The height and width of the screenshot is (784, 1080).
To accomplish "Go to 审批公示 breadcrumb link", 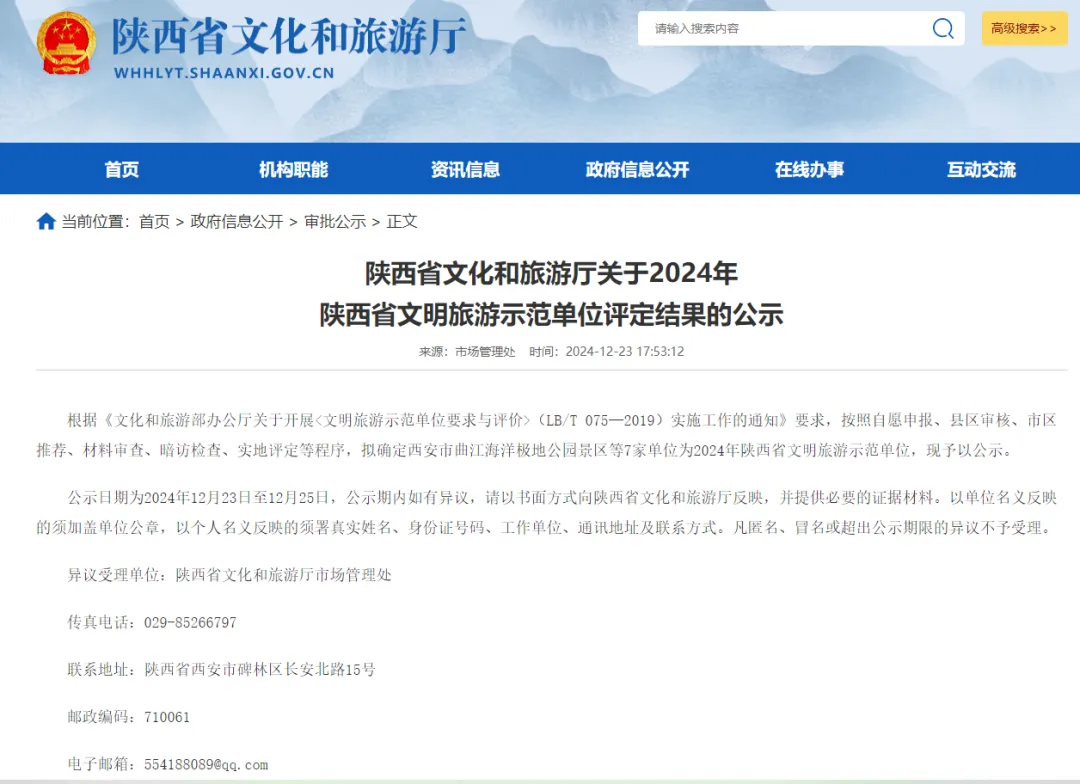I will (x=335, y=221).
